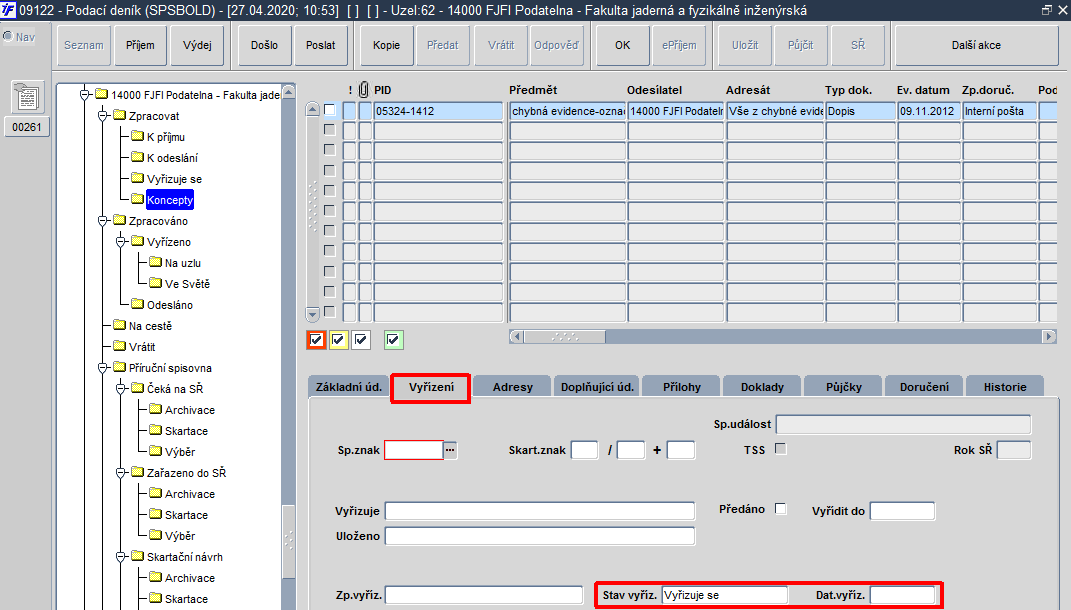
Task: Switch to the Přílohy tab
Action: 682,387
